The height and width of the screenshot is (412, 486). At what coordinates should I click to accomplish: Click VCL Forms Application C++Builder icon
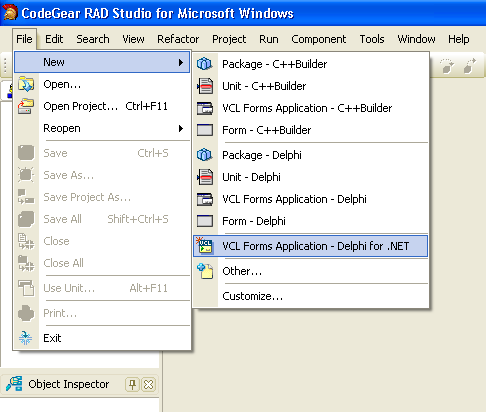coord(205,108)
